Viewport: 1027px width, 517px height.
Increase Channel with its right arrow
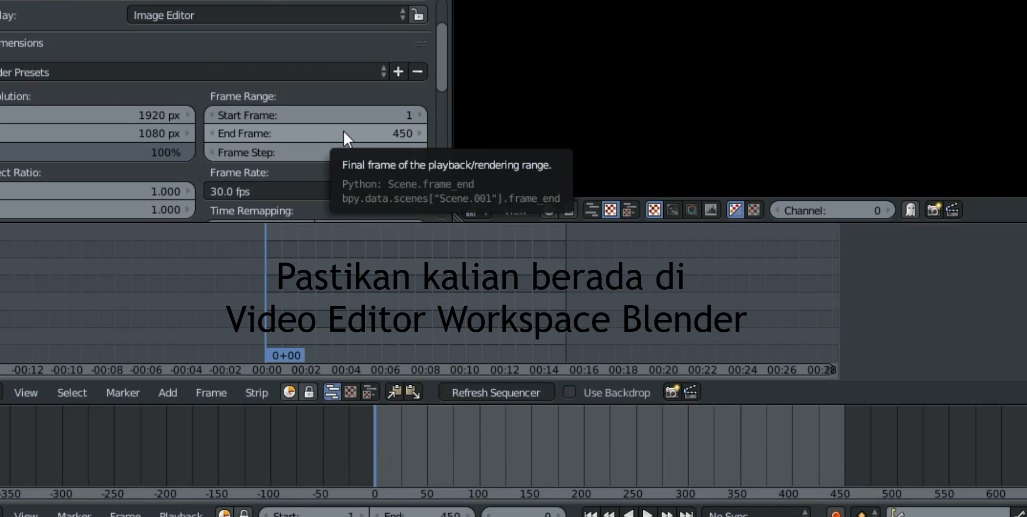(x=888, y=210)
